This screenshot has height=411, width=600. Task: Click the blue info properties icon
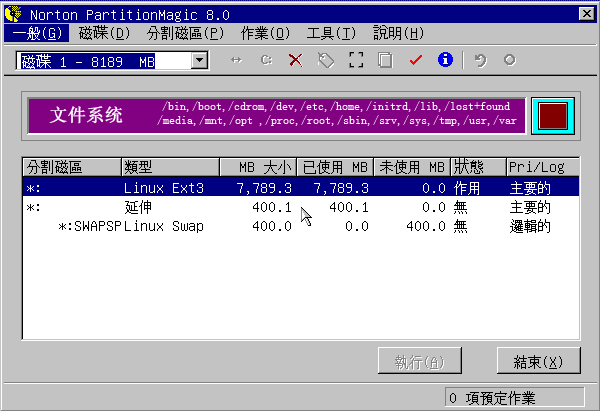point(445,60)
